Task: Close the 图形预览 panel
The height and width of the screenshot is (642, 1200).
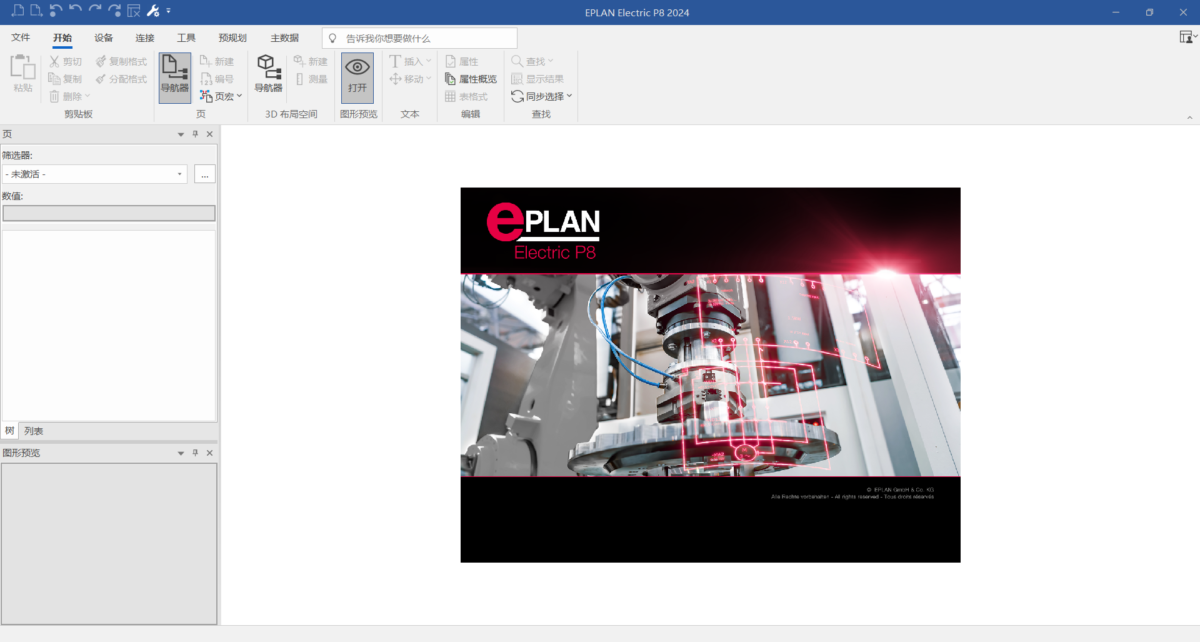Action: [x=210, y=453]
